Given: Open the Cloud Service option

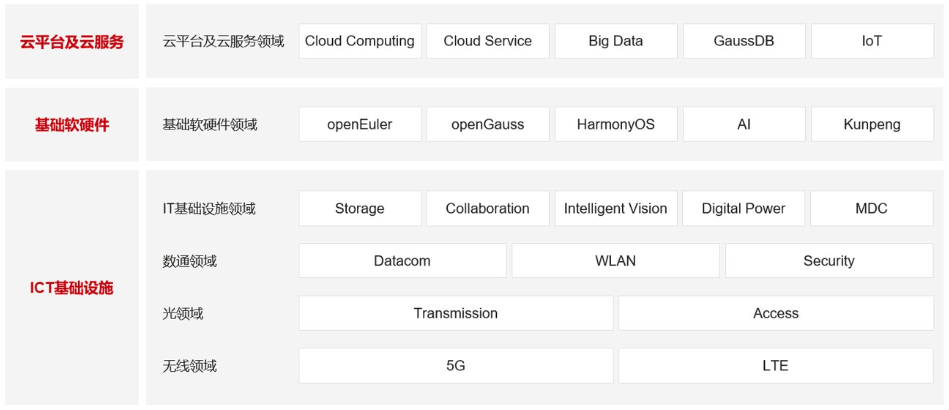Looking at the screenshot, I should 488,41.
